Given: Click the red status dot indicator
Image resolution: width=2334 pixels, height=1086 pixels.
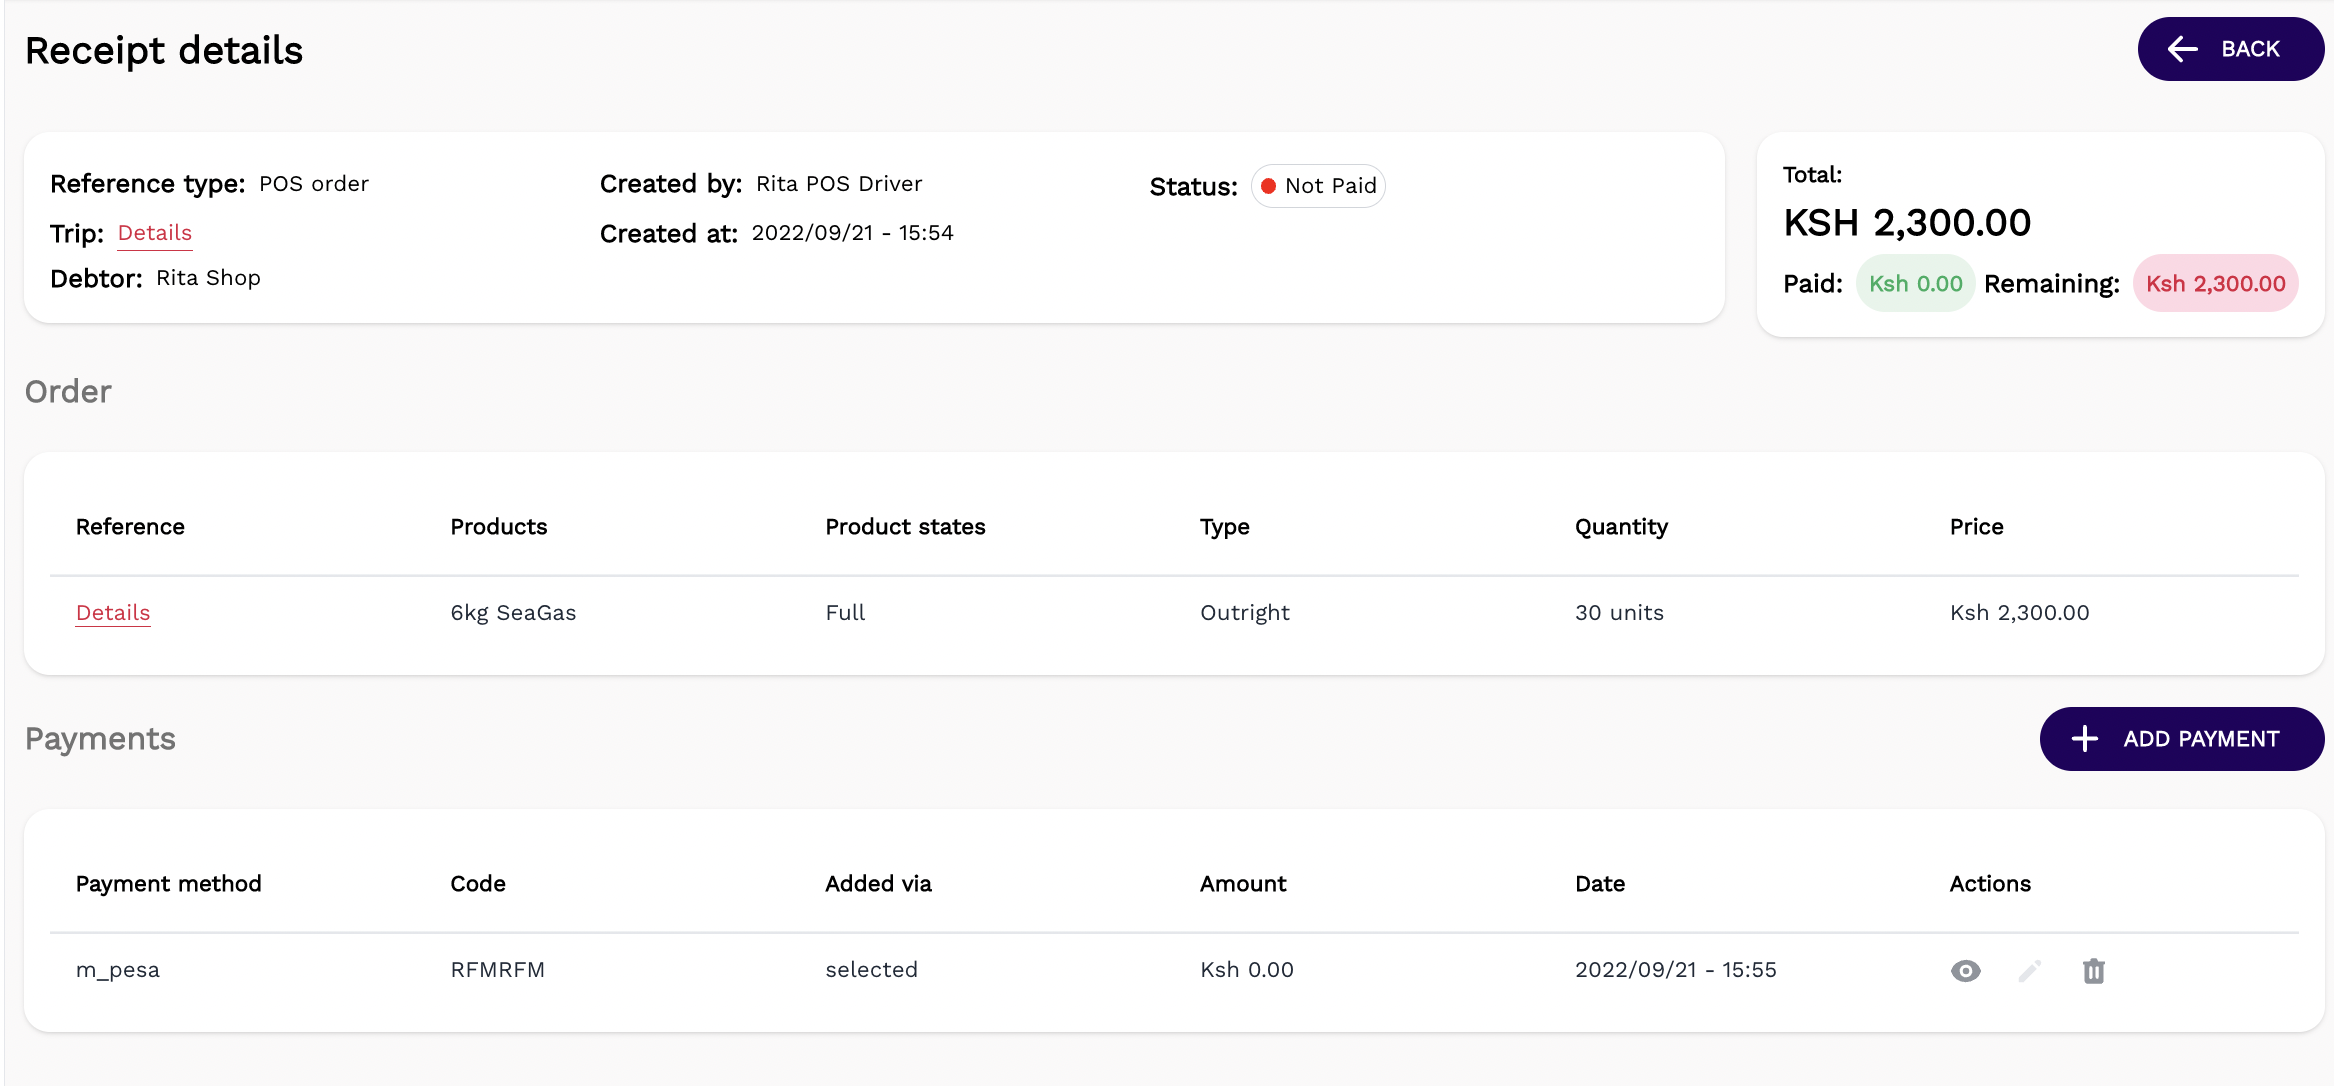Looking at the screenshot, I should [1268, 186].
